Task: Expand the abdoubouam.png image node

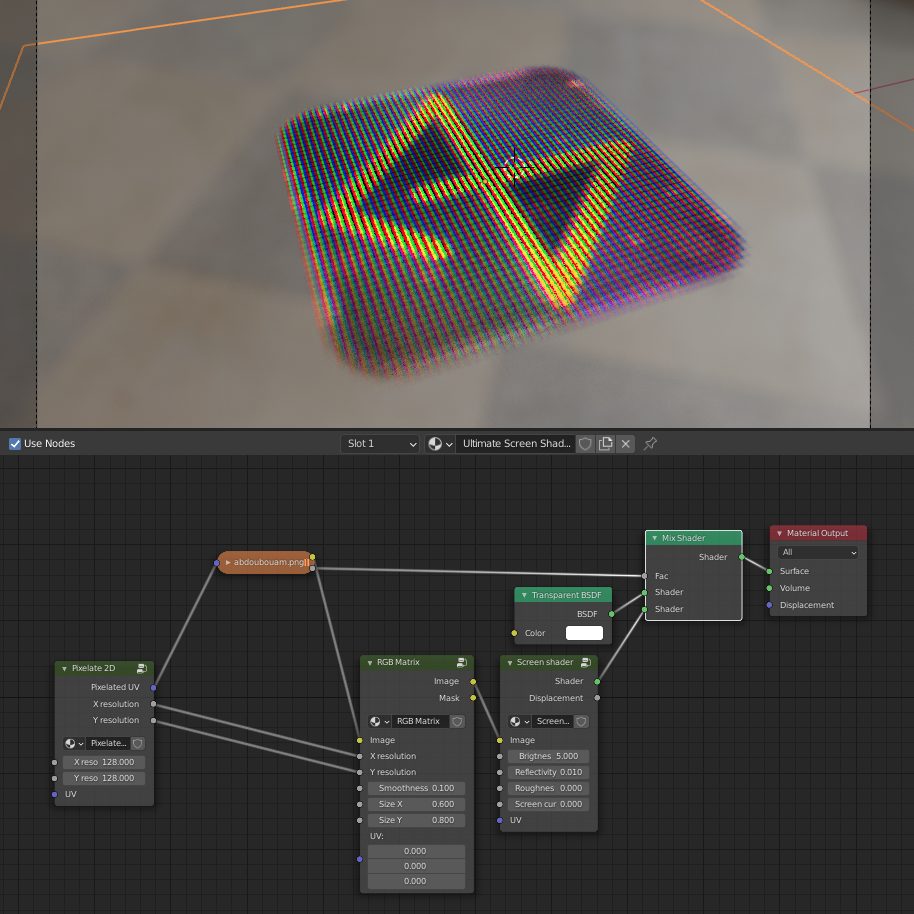Action: pyautogui.click(x=227, y=563)
